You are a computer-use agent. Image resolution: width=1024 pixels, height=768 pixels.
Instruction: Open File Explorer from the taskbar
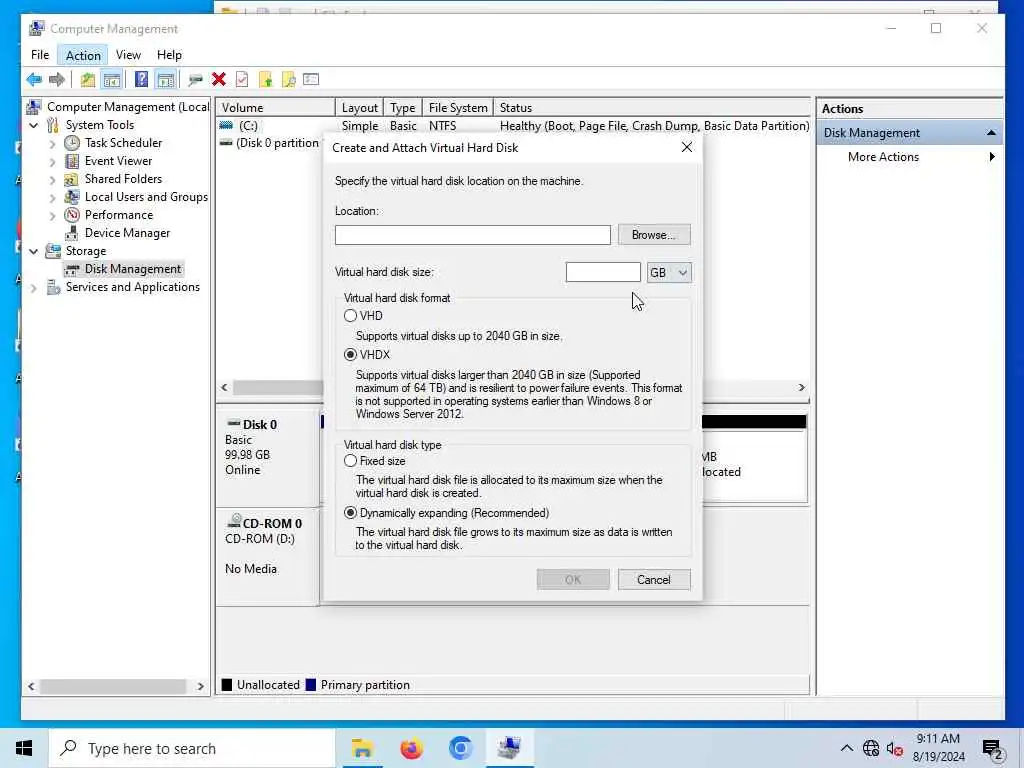362,748
